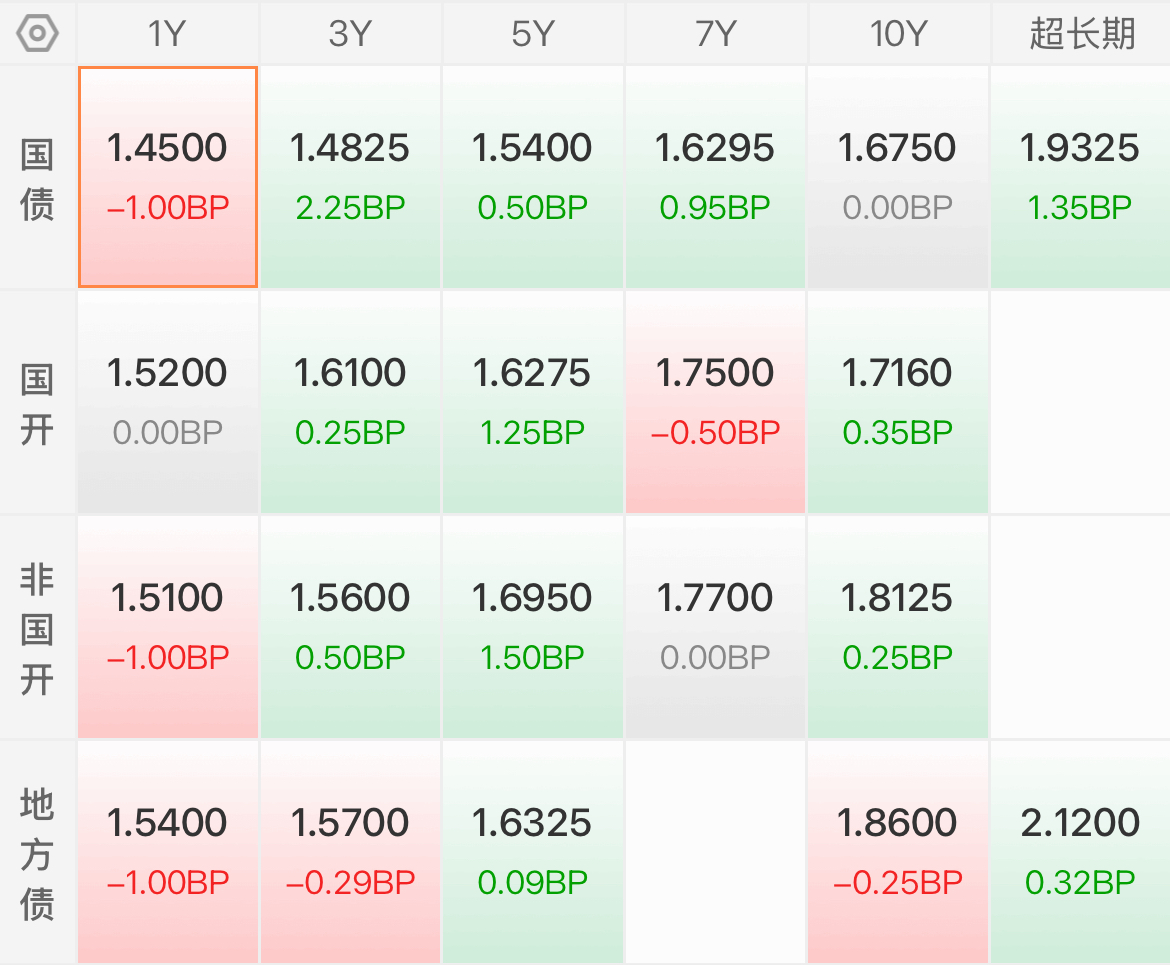This screenshot has height=965, width=1170.
Task: Click the 国债 row label
Action: (37, 178)
